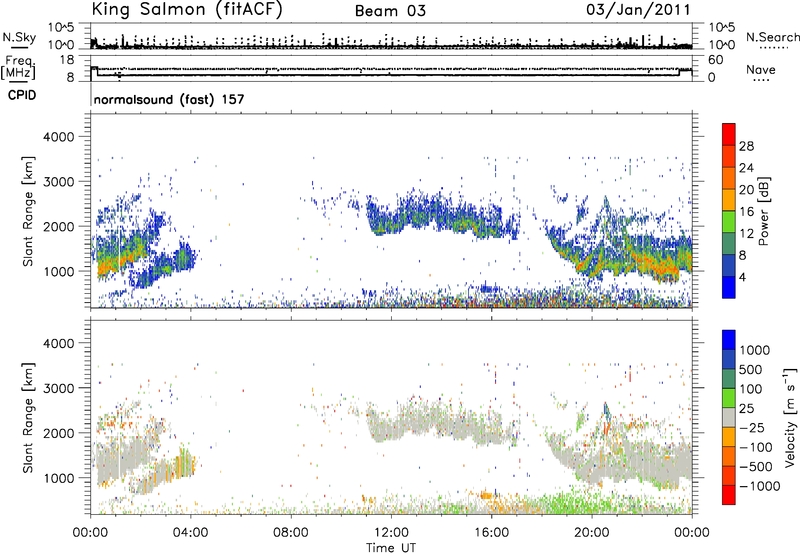Click 'Slant Range [km]' label of power panel
Screen dimensions: 800x554
pos(28,211)
